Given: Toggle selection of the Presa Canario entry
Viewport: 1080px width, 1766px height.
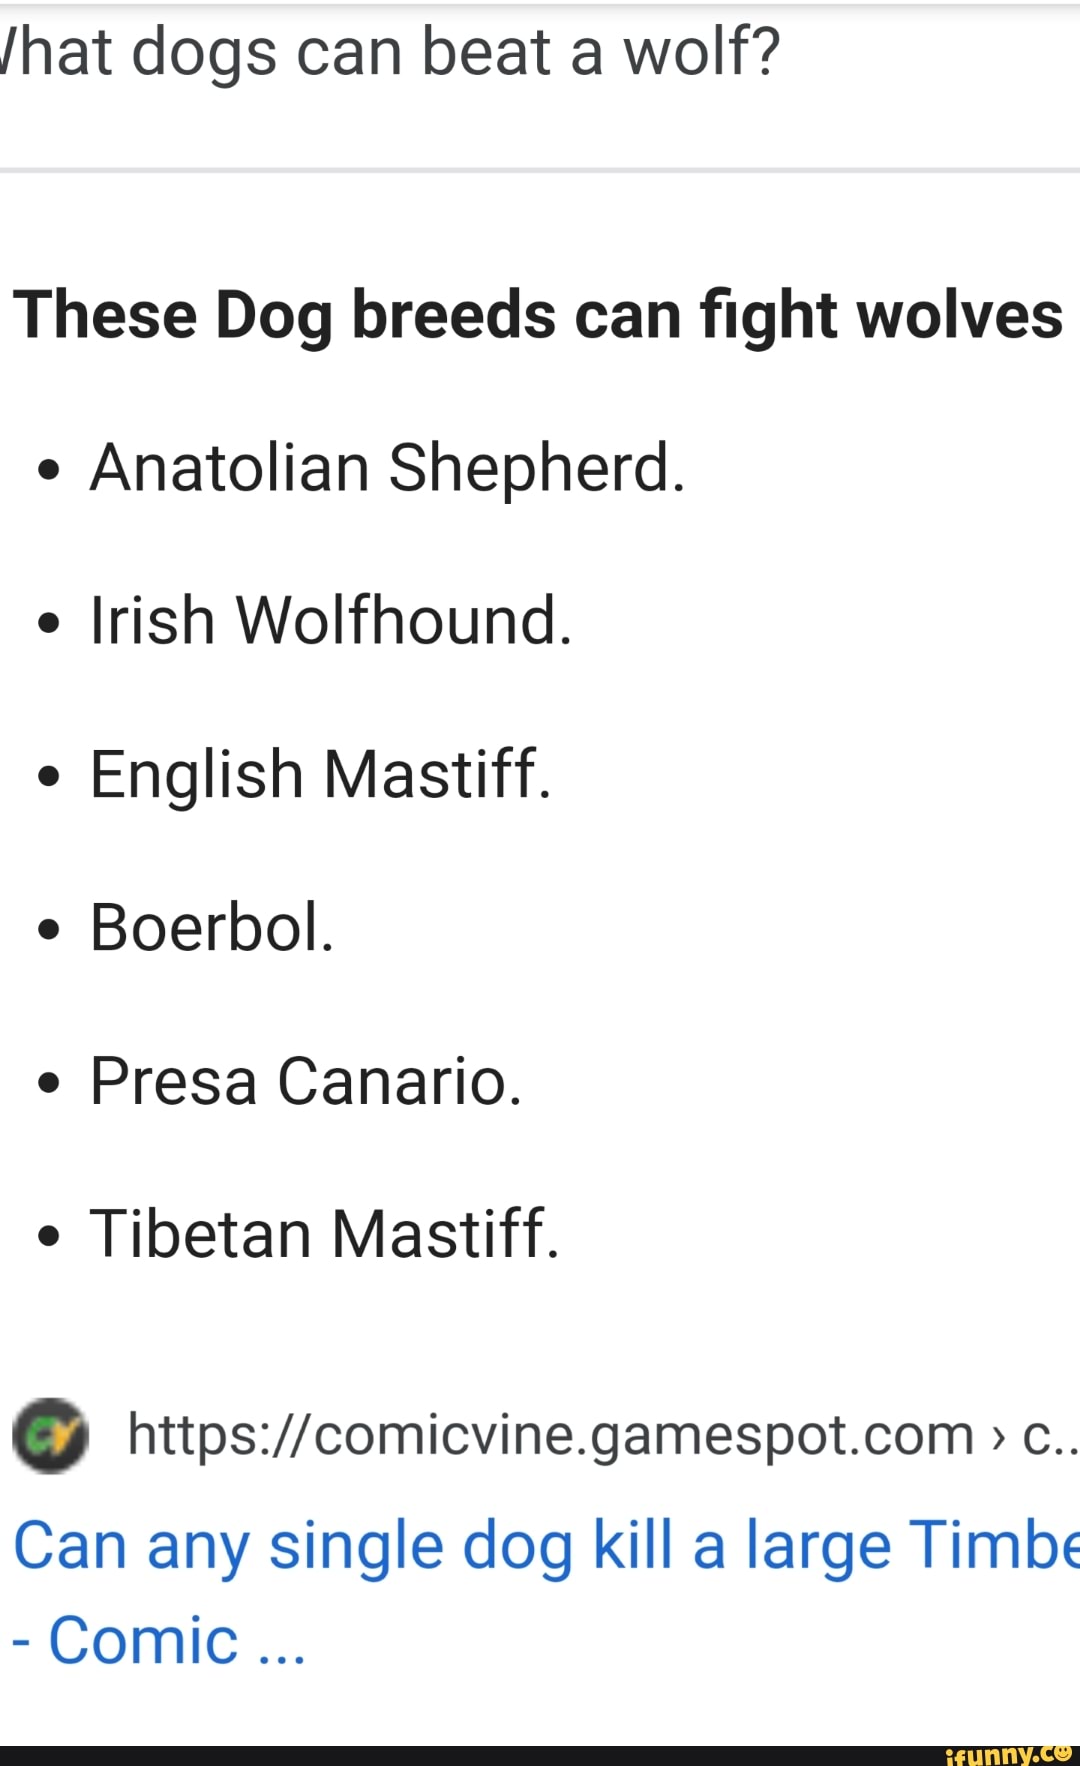Looking at the screenshot, I should point(305,1082).
